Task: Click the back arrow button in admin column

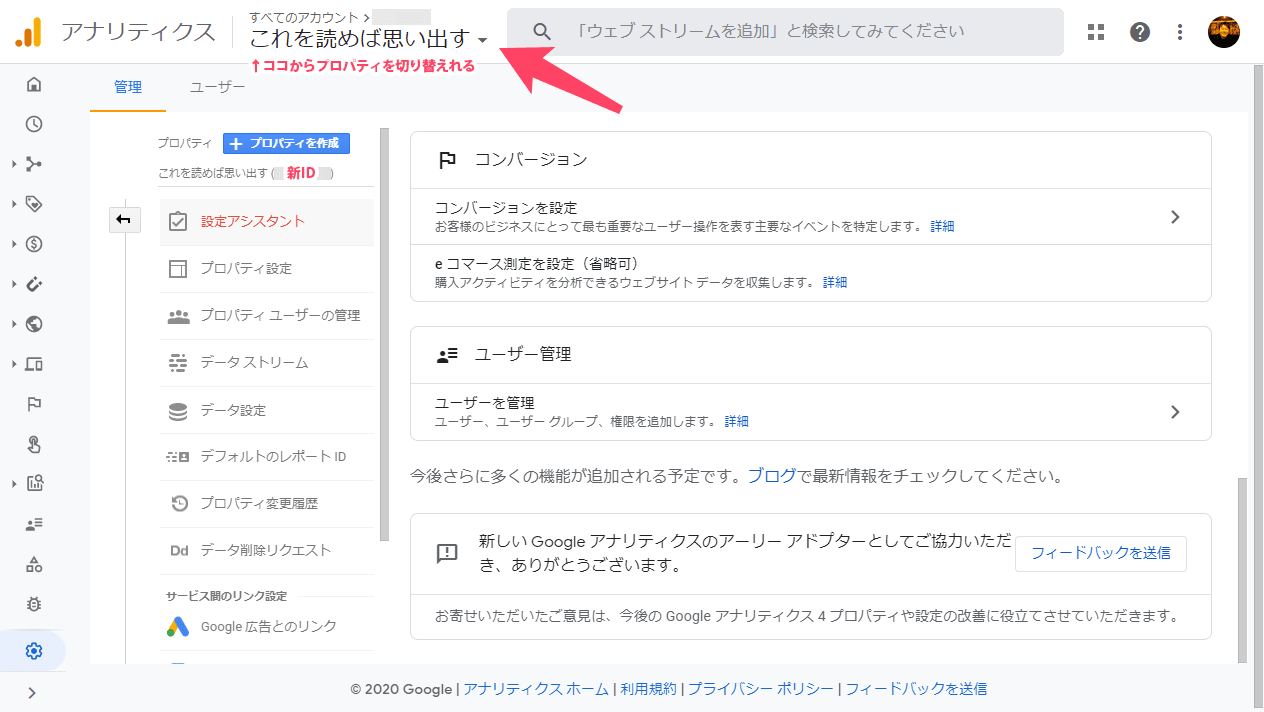Action: pos(124,220)
